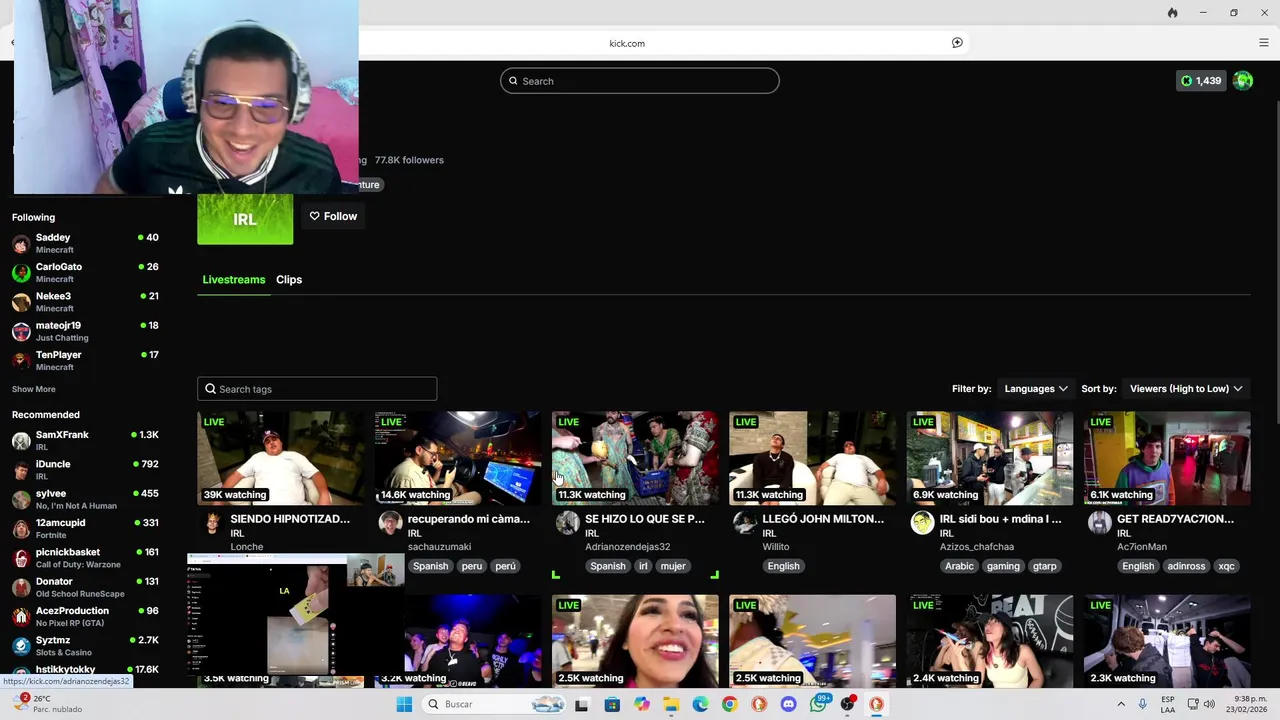
Task: Click the taskbar Buscar search box
Action: [x=494, y=704]
